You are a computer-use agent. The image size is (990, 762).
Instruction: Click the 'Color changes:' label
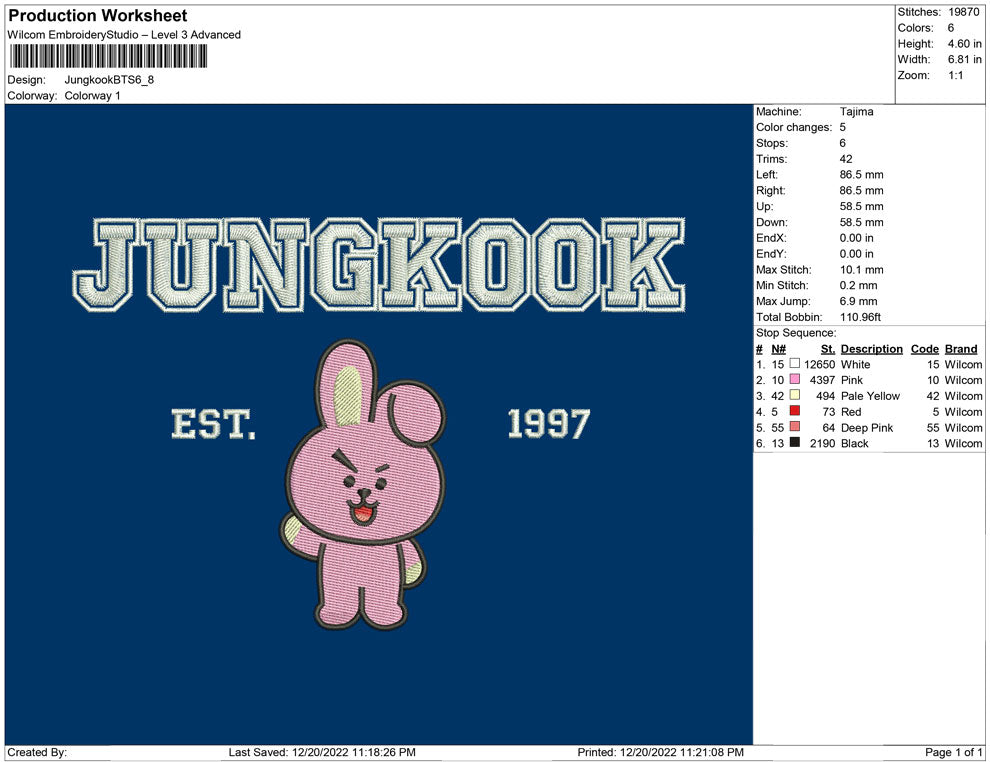(794, 128)
